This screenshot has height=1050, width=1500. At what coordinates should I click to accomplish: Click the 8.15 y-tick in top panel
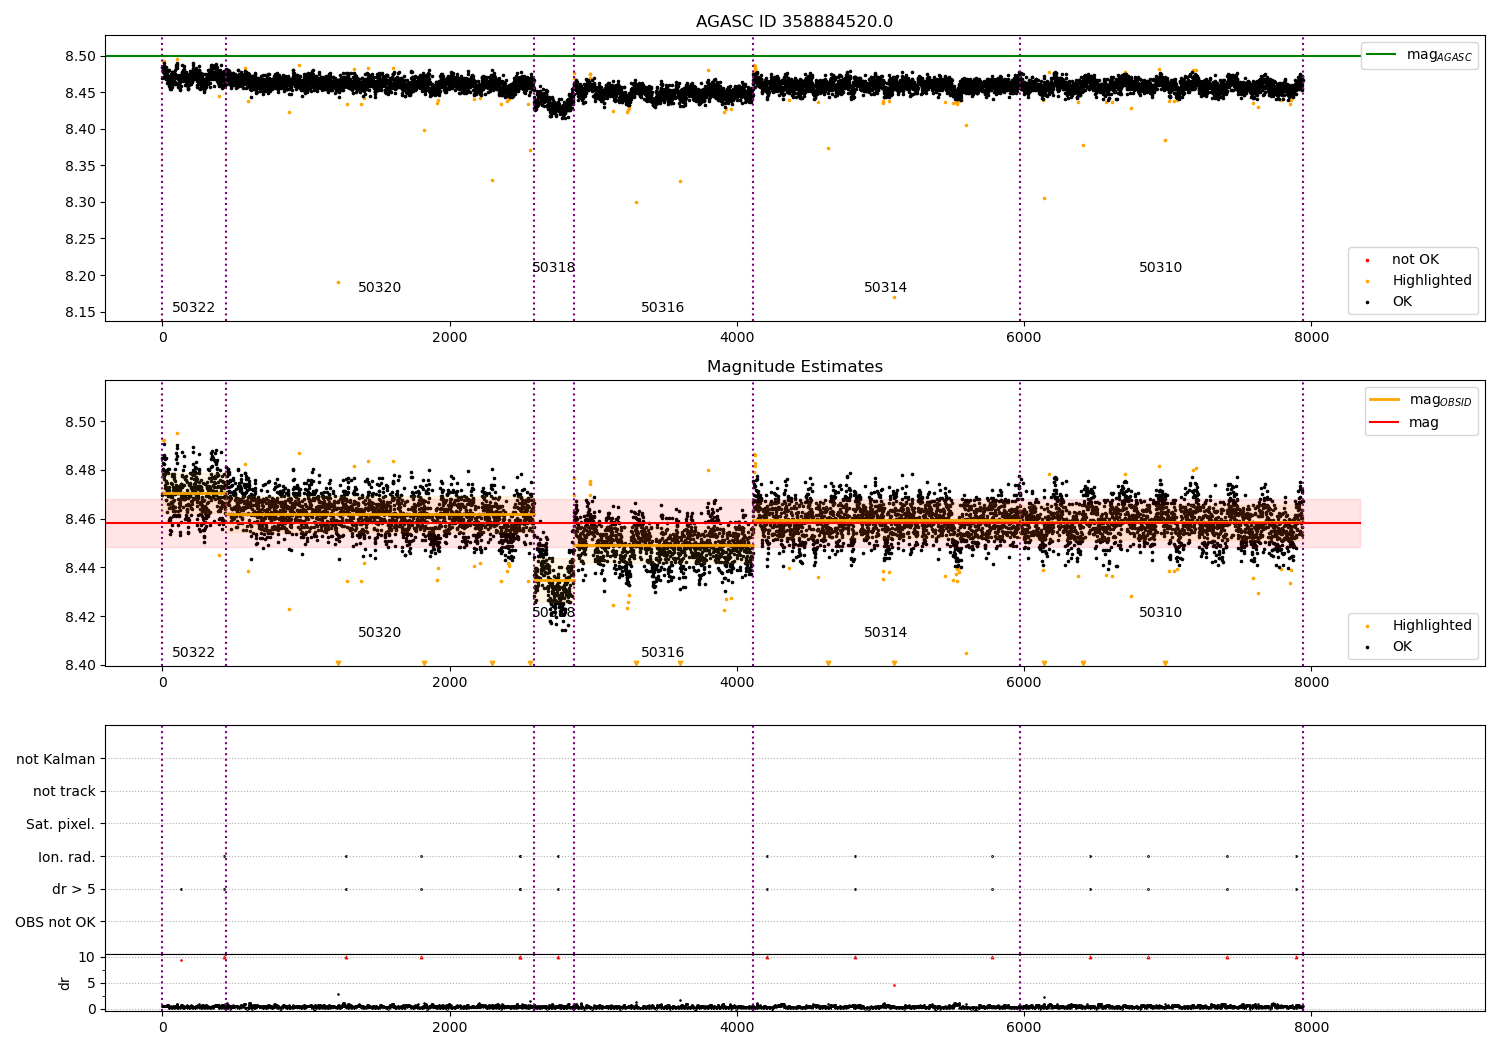tap(80, 313)
